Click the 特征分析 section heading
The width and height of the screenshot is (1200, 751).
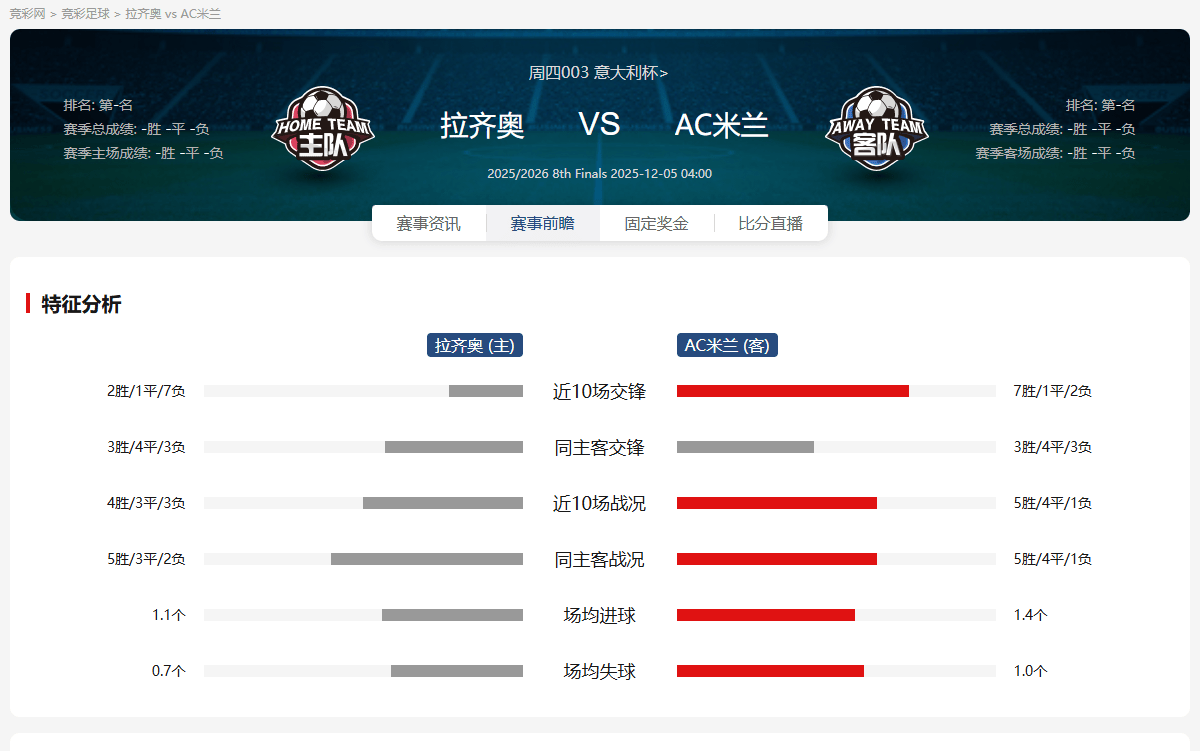pos(81,304)
